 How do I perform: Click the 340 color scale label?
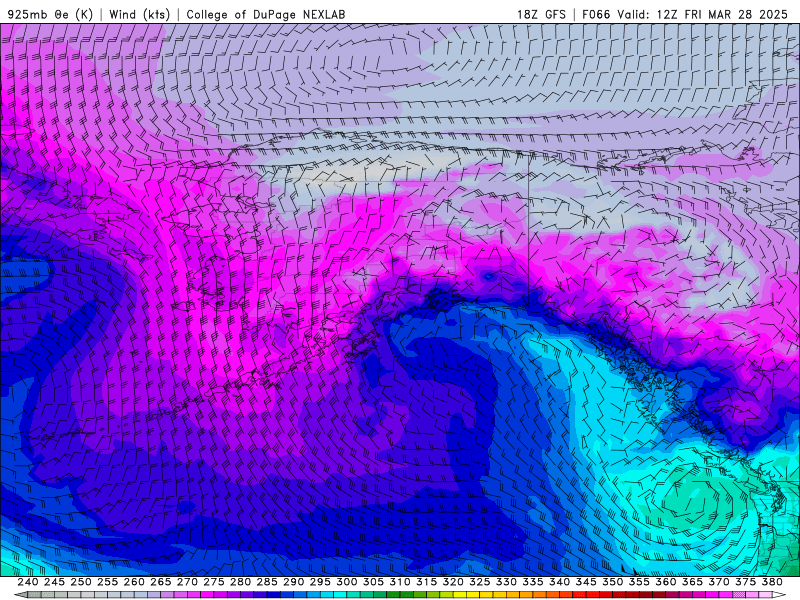[559, 582]
